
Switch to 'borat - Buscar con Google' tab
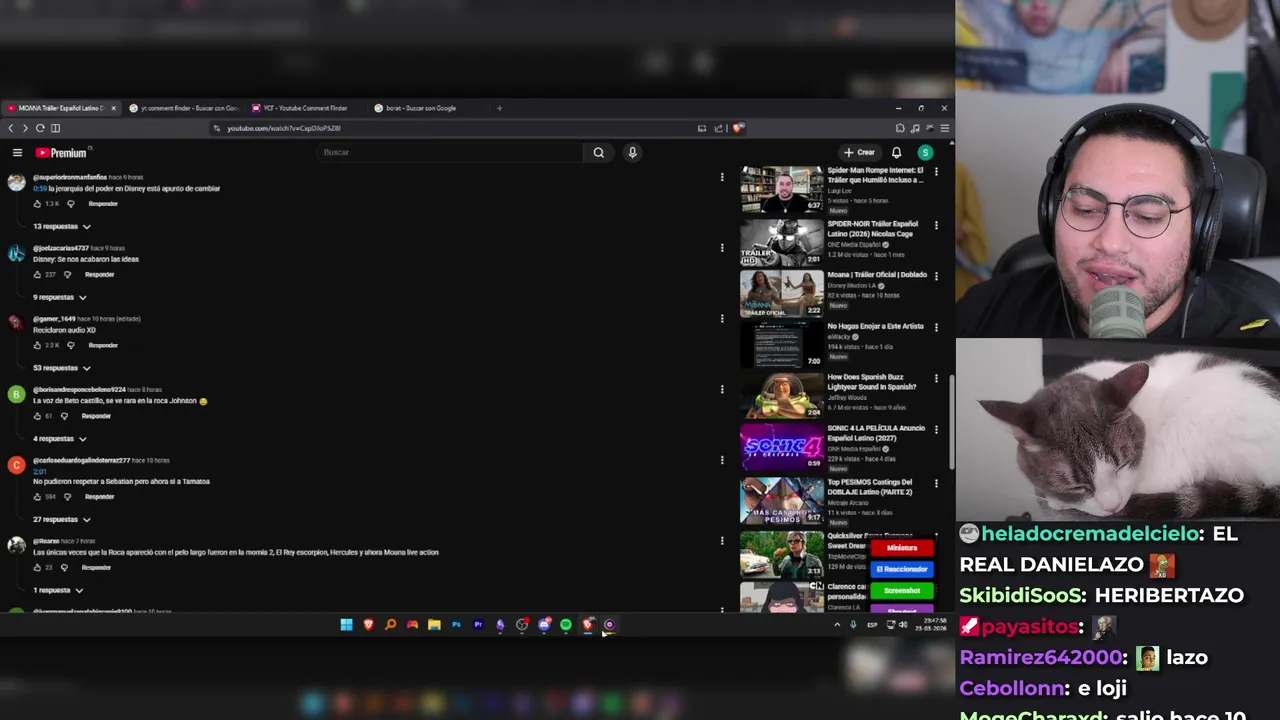(422, 108)
